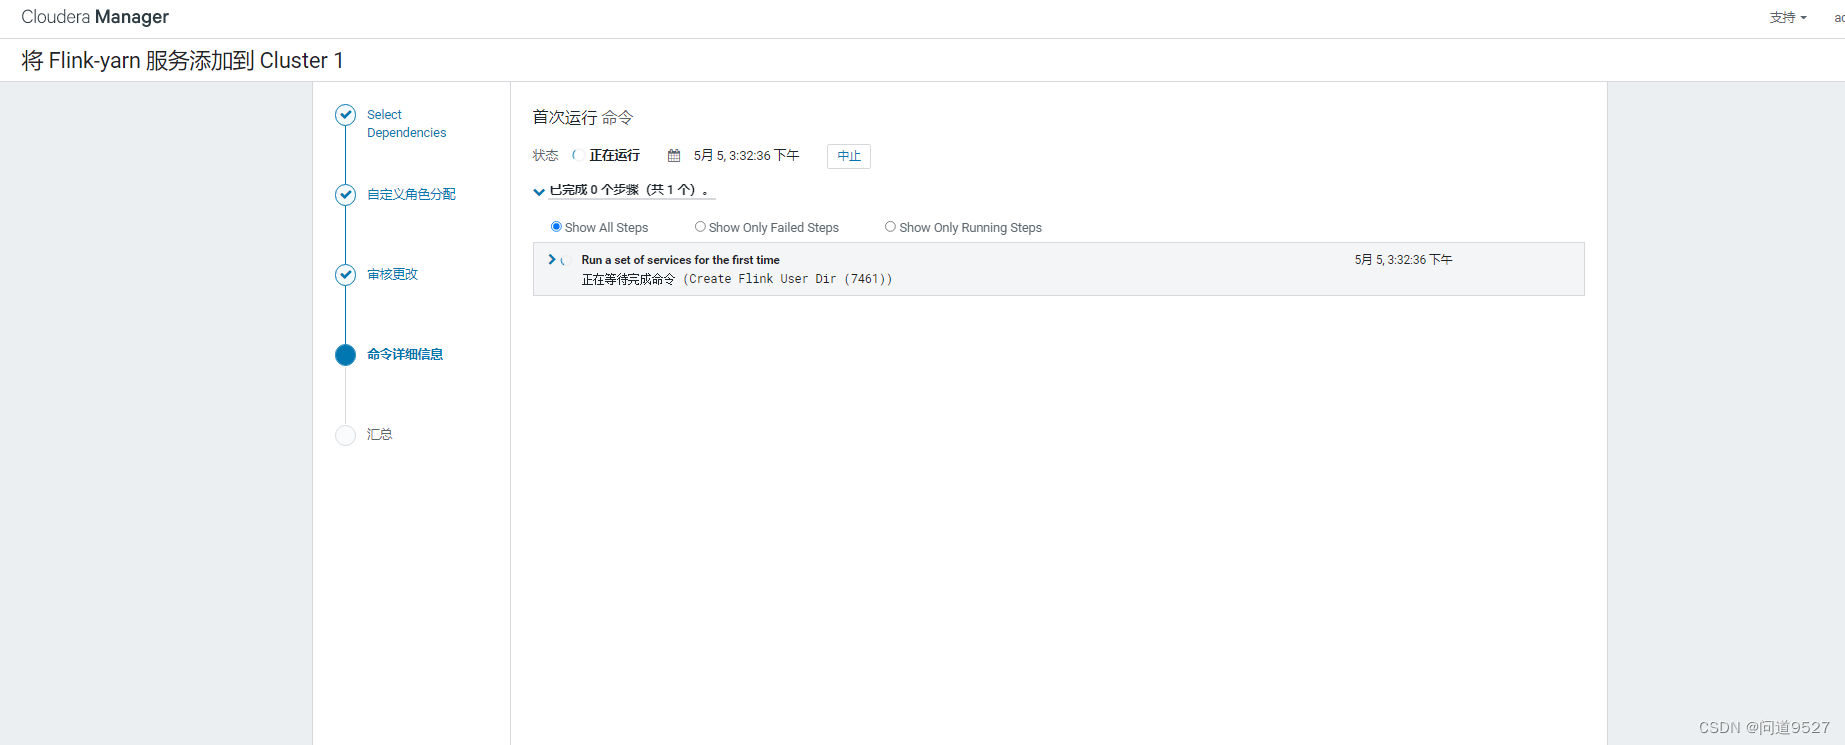This screenshot has height=745, width=1845.
Task: Expand the Run a set of services row
Action: (551, 259)
